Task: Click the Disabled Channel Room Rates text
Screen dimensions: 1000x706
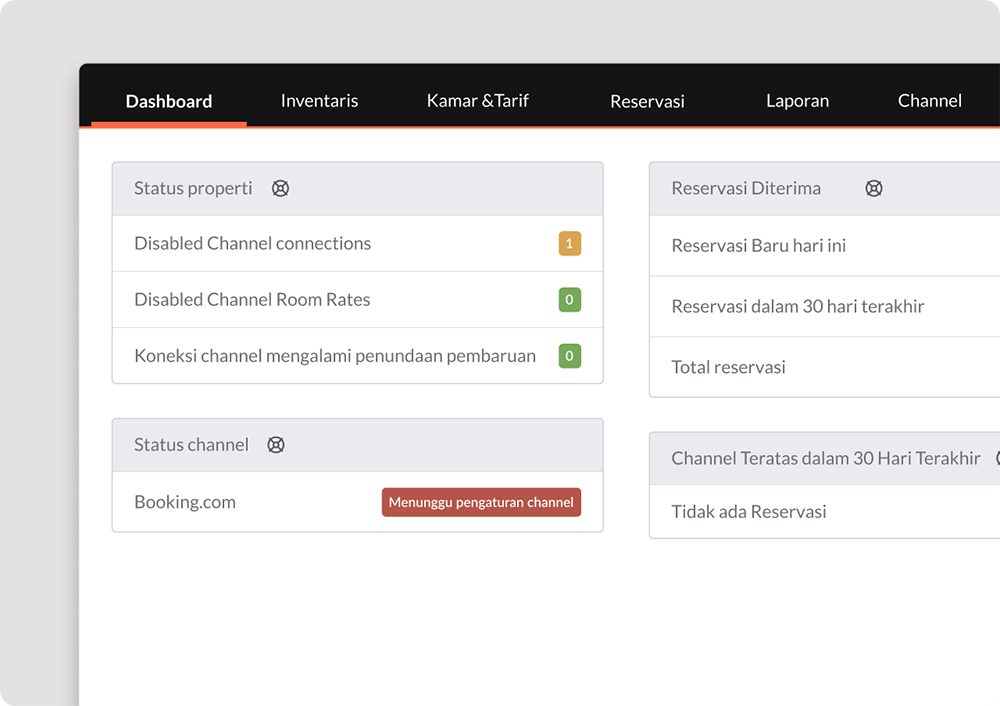Action: [x=252, y=299]
